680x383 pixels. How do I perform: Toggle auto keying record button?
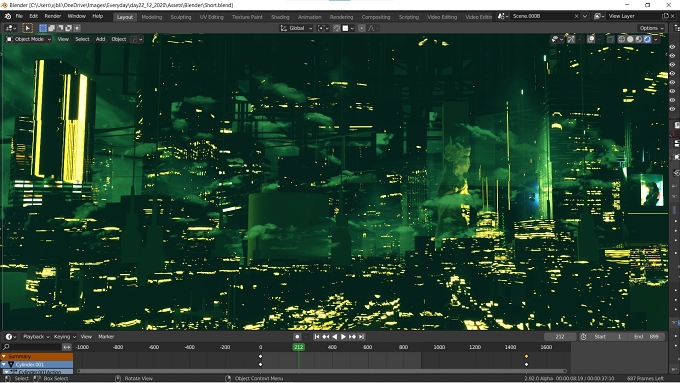pyautogui.click(x=297, y=337)
